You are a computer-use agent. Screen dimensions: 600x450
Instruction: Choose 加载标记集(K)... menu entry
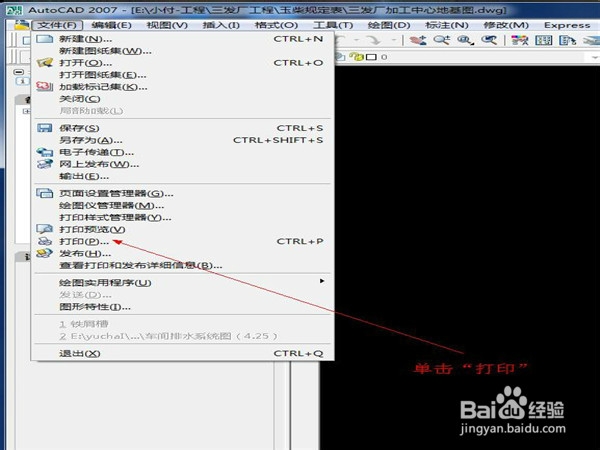pyautogui.click(x=183, y=87)
